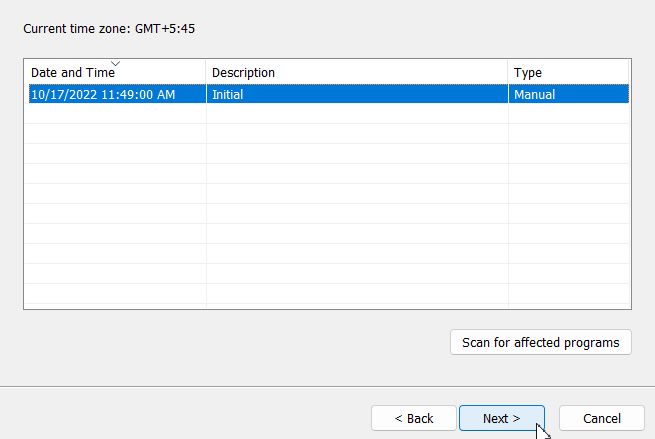
Task: Click the bottom empty row of the list
Action: tap(329, 294)
